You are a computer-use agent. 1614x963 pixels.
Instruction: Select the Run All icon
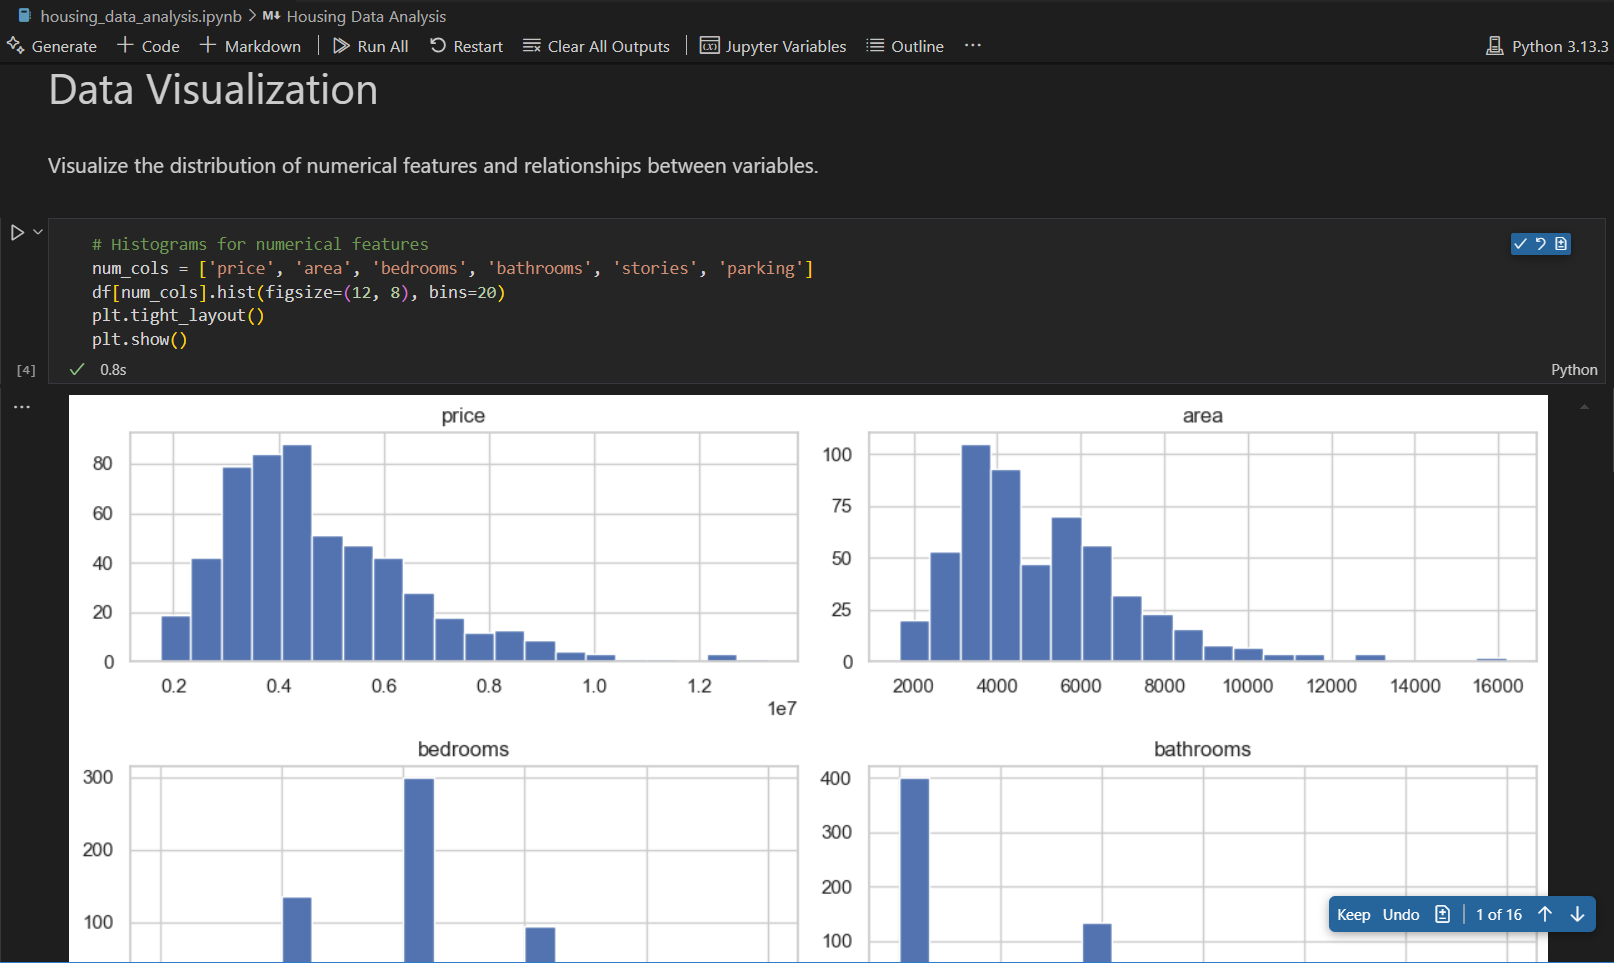(340, 46)
